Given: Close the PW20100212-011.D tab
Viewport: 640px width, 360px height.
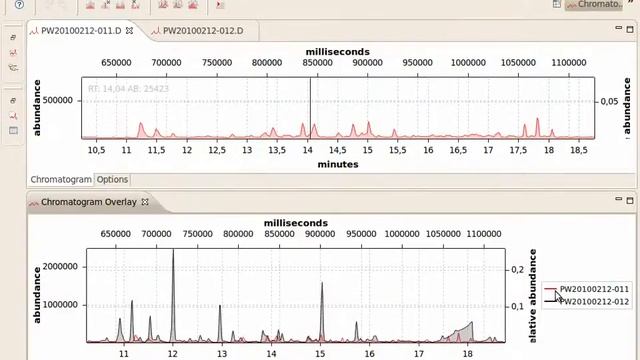Looking at the screenshot, I should [129, 31].
